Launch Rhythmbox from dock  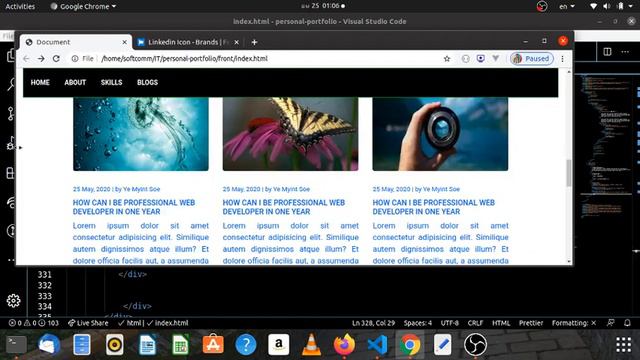pyautogui.click(x=115, y=344)
